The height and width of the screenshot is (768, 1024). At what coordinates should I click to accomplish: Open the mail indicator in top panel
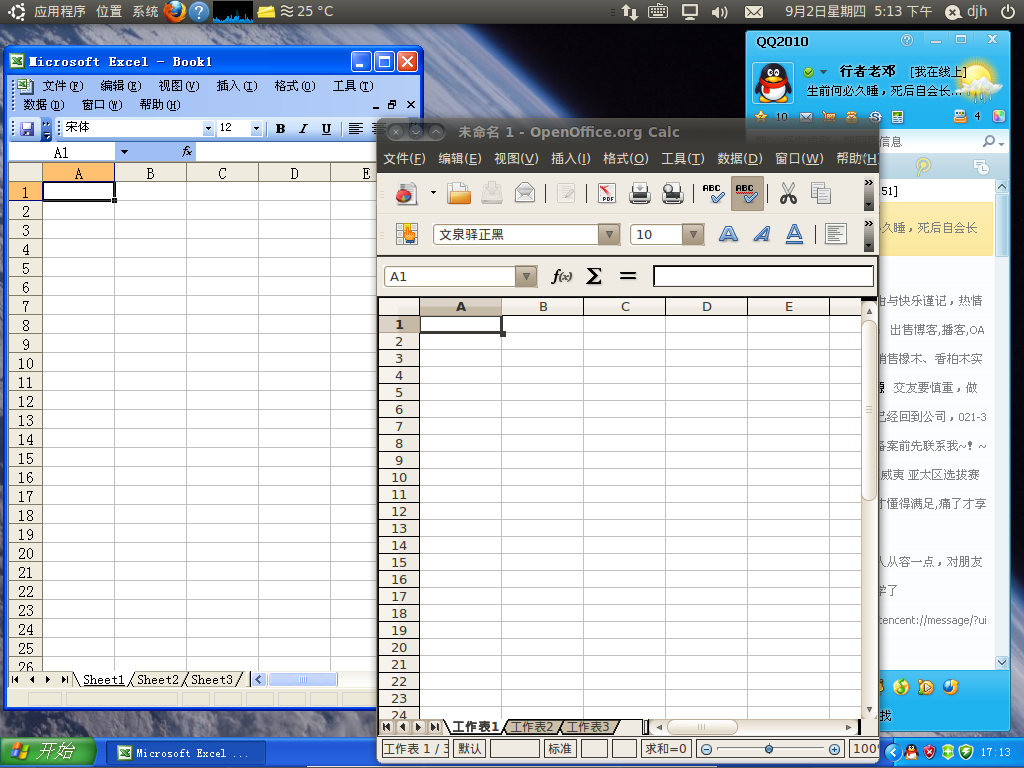point(754,12)
